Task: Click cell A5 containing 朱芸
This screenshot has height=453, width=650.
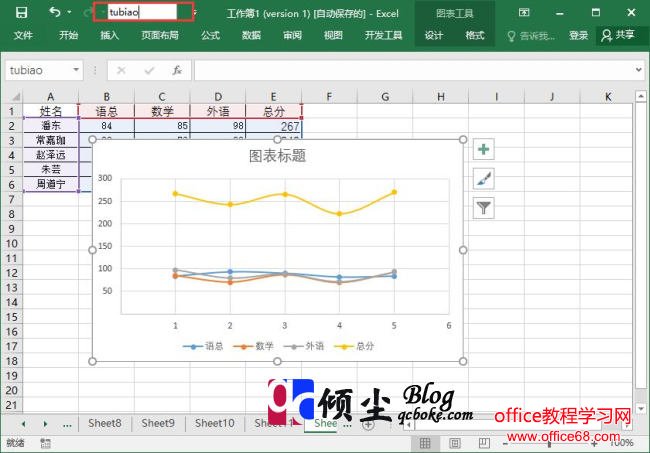Action: pyautogui.click(x=51, y=170)
